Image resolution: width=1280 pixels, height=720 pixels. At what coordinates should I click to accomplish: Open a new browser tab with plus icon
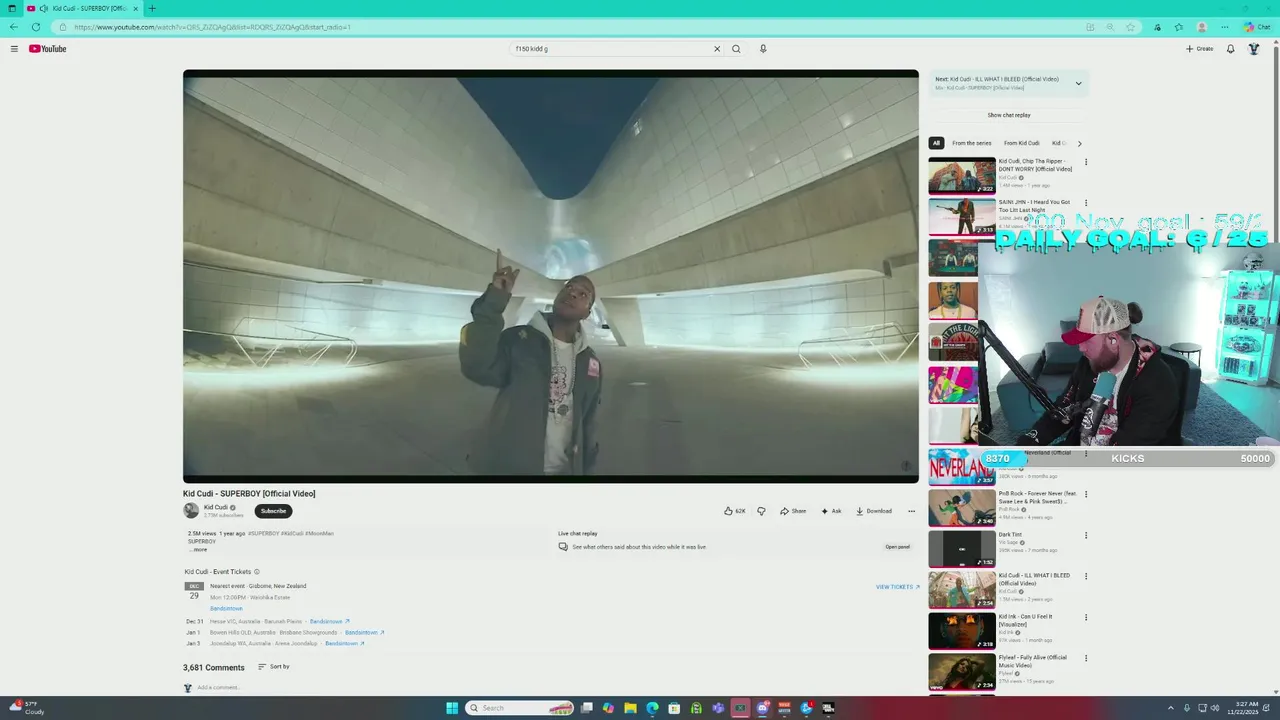pyautogui.click(x=152, y=8)
